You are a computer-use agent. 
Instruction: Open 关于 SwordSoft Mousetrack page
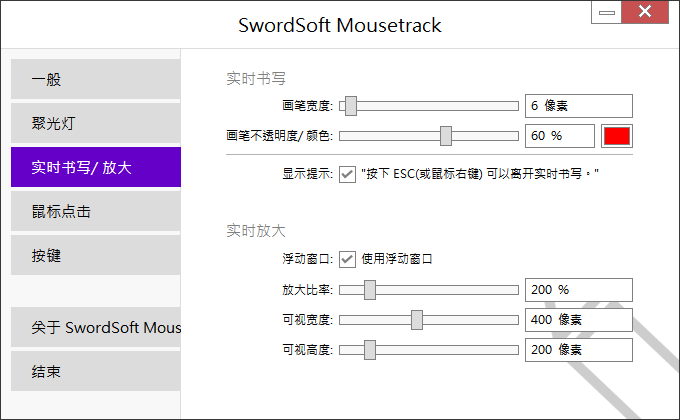(95, 327)
